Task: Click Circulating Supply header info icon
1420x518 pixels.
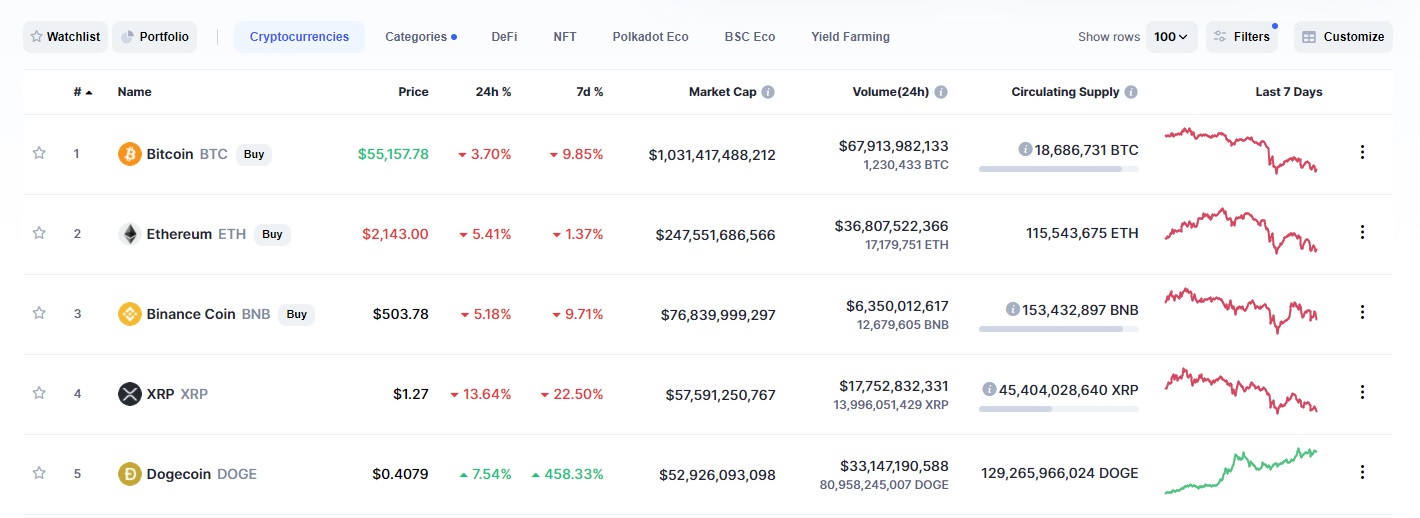Action: pyautogui.click(x=1131, y=92)
